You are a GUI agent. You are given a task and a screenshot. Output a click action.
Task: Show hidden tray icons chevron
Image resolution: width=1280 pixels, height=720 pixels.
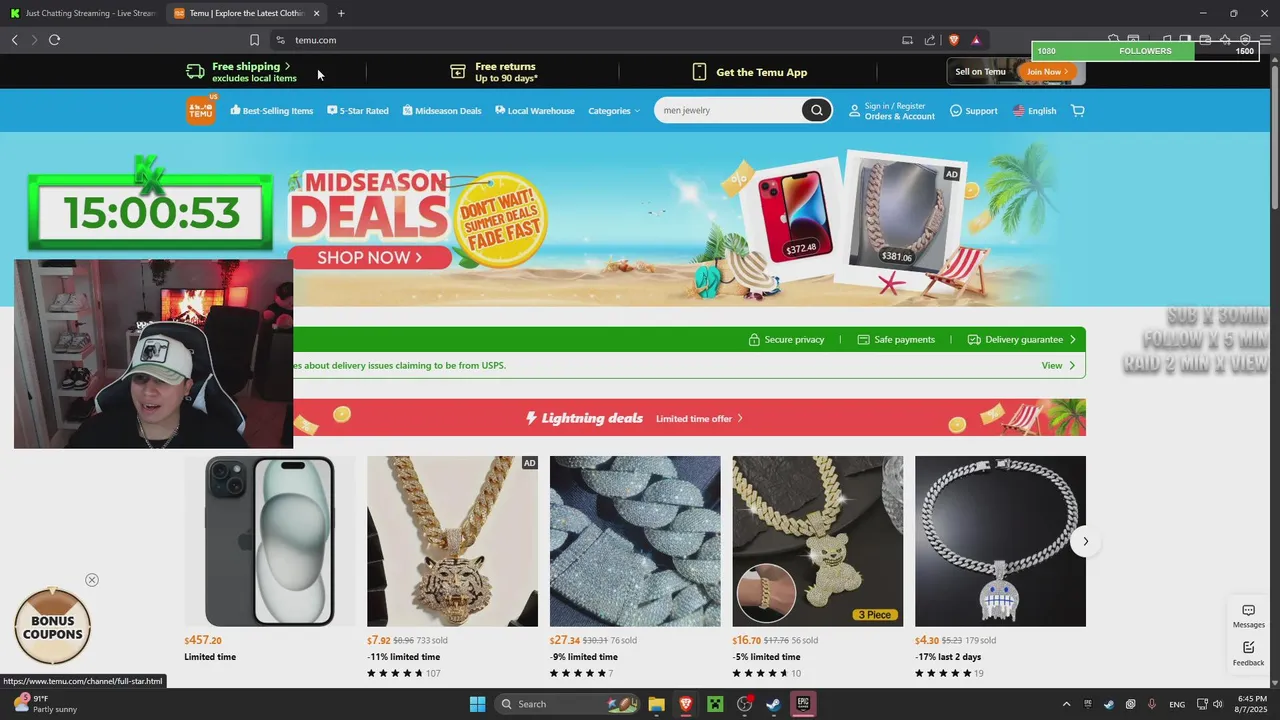(1066, 704)
